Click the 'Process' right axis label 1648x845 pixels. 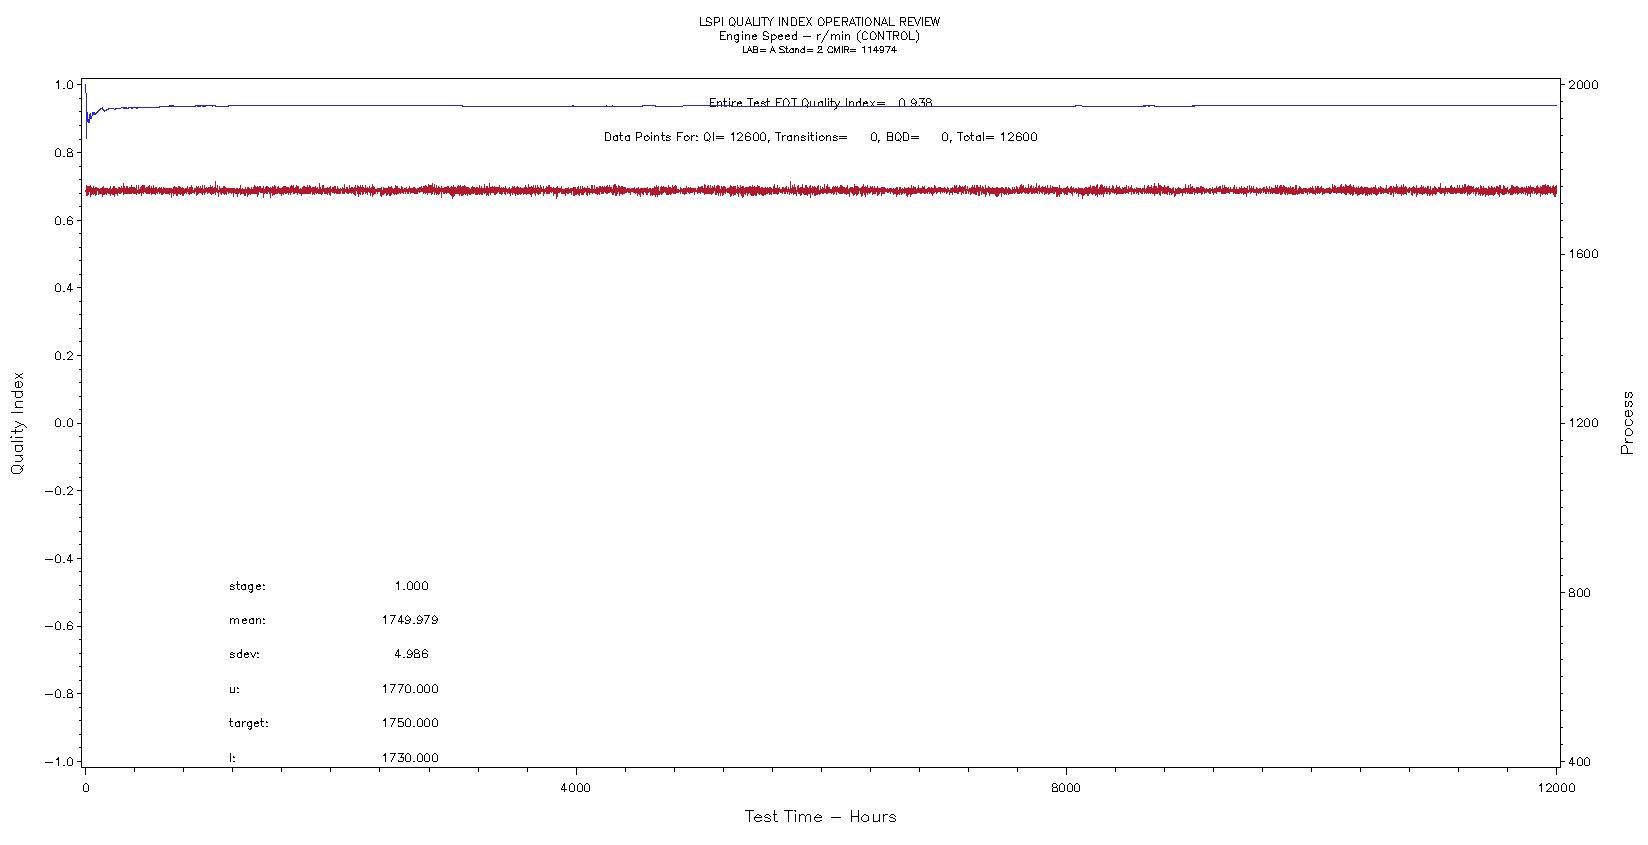click(1627, 423)
